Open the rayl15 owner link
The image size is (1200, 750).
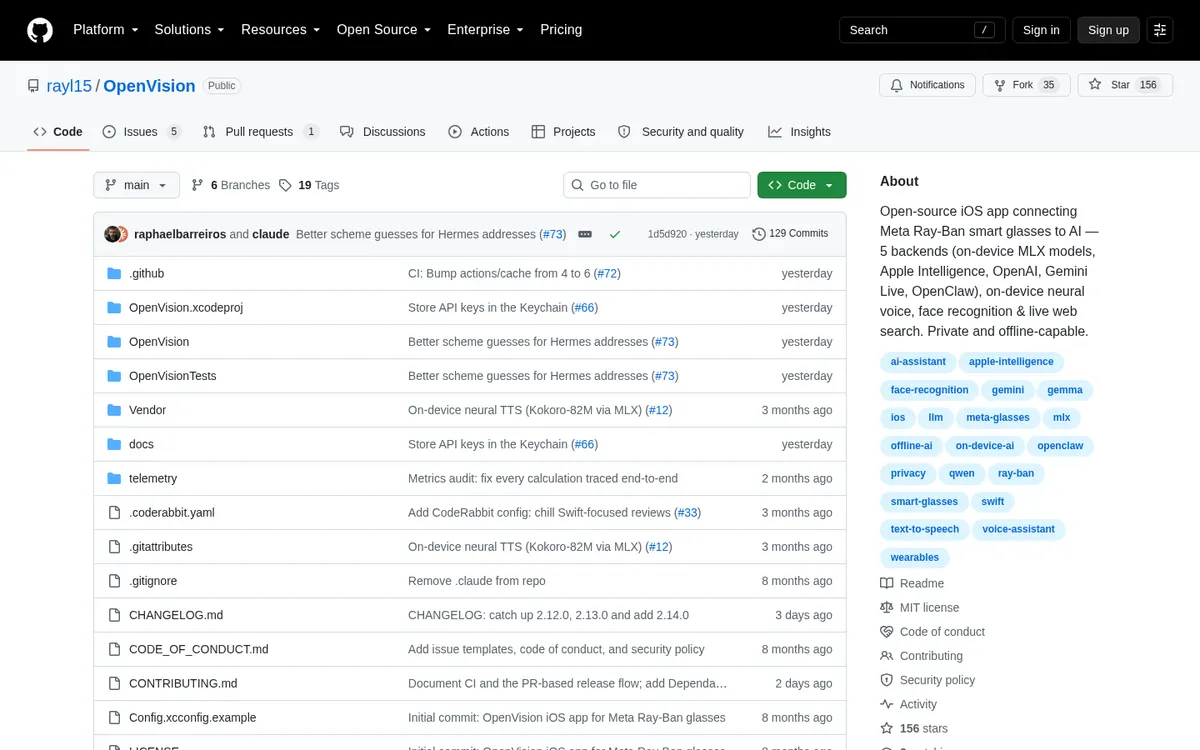point(69,86)
